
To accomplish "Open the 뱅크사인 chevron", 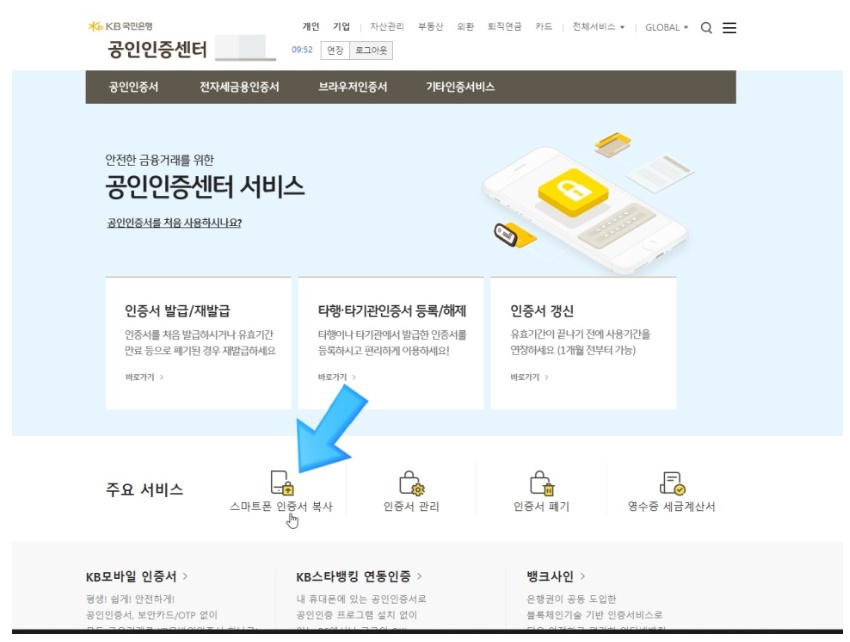I will (583, 576).
